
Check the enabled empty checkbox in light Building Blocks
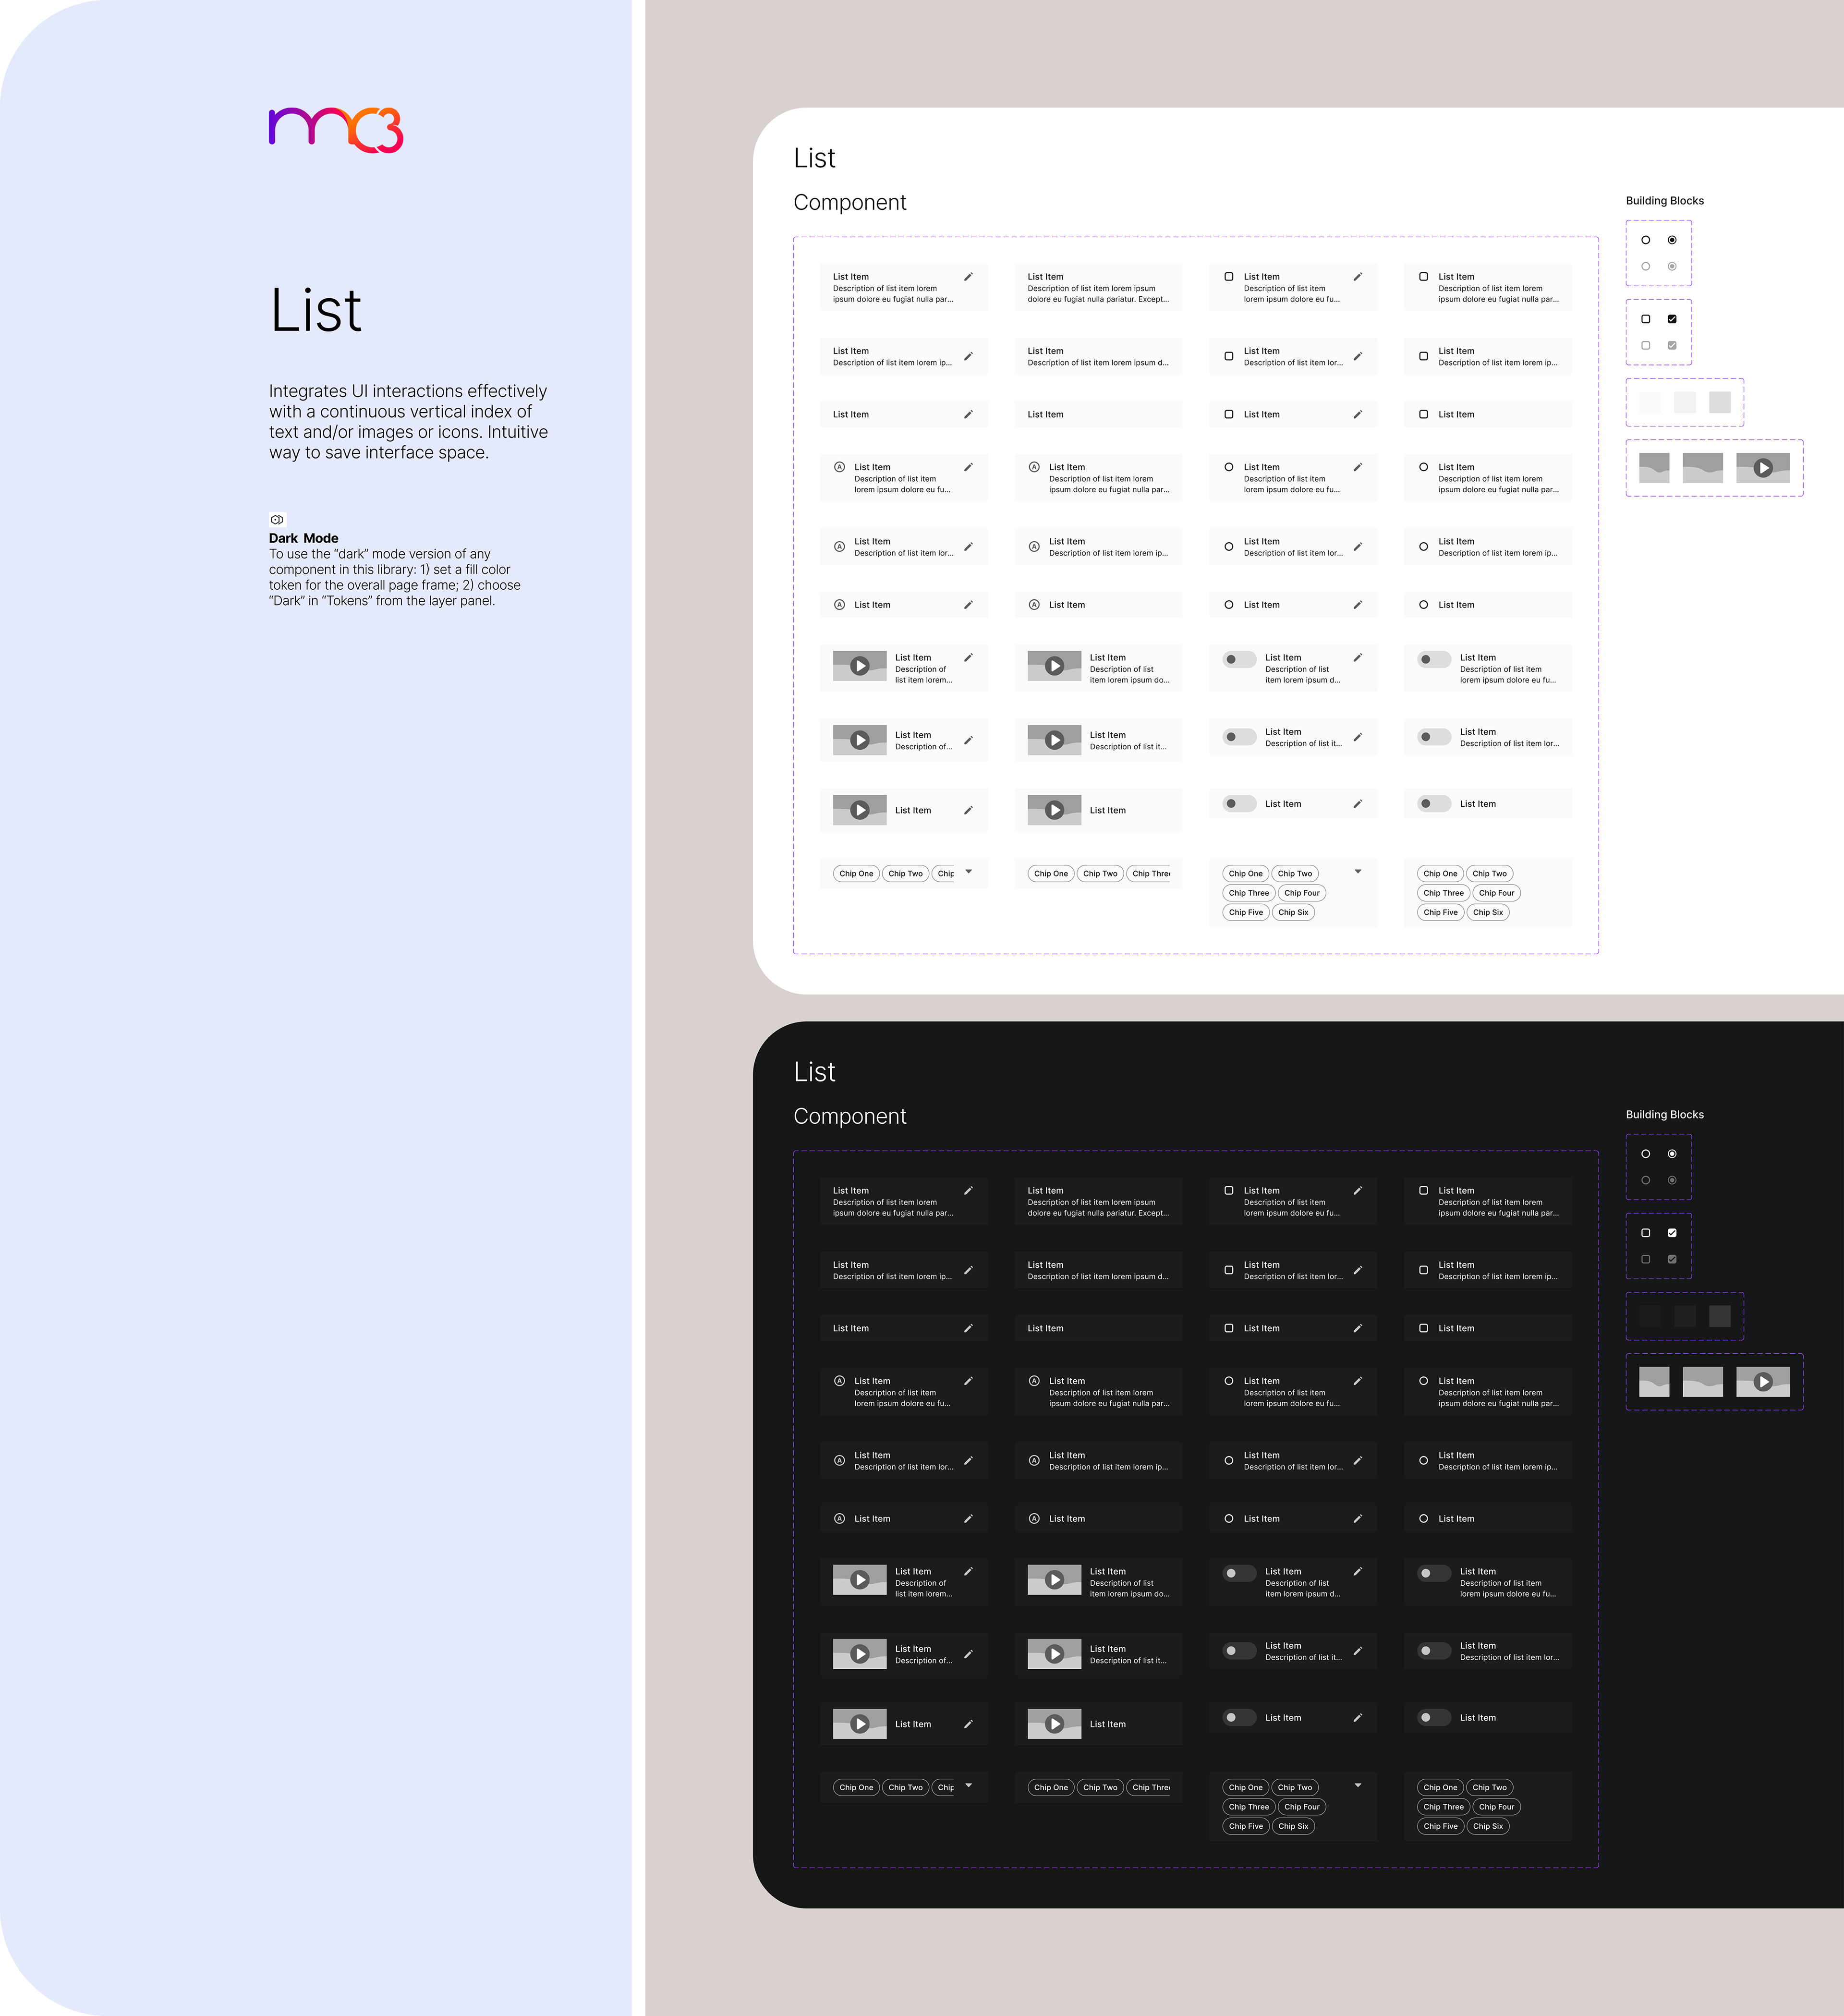point(1645,319)
